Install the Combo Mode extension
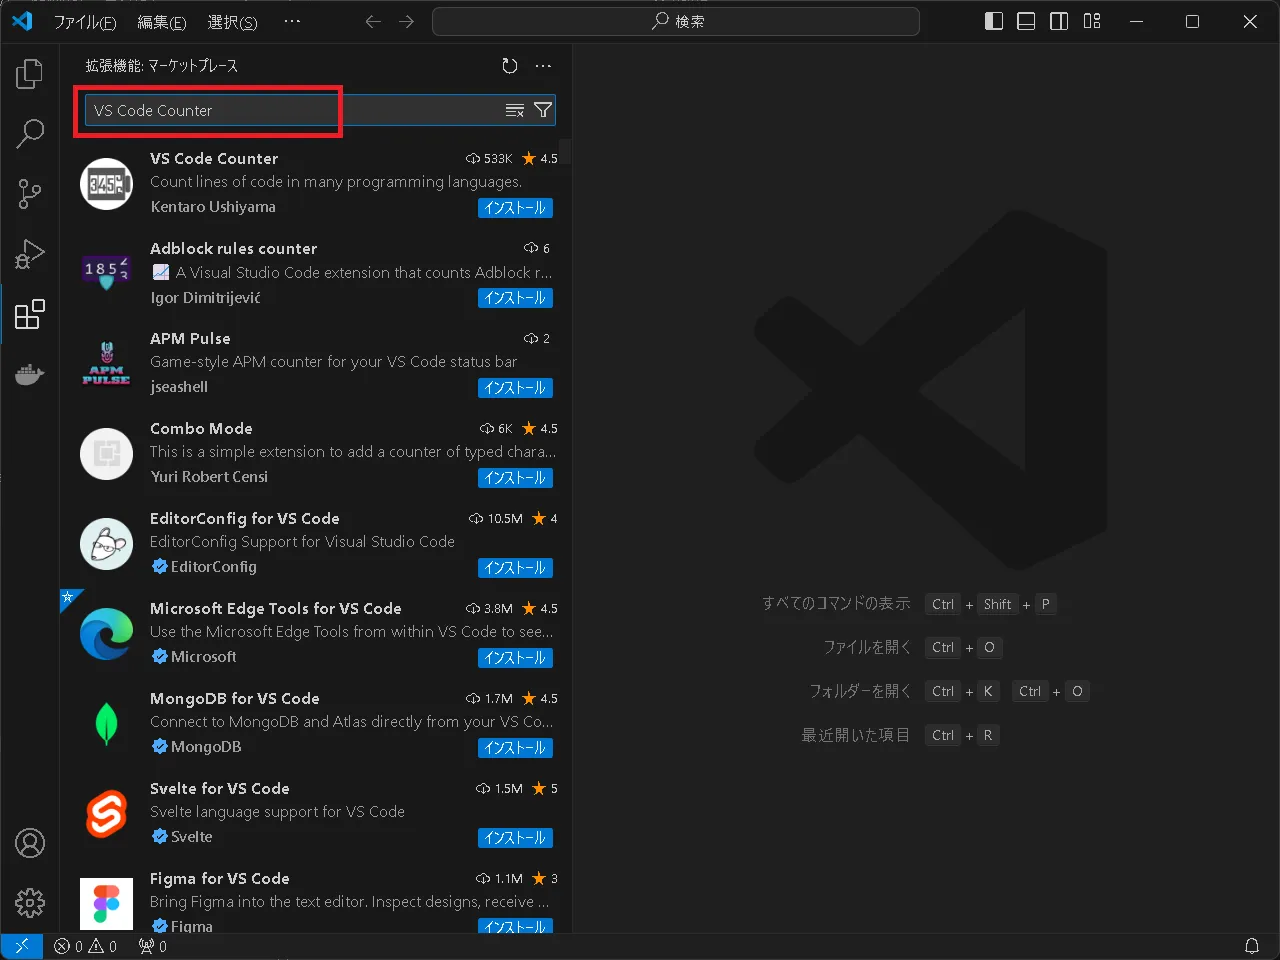Screen dimensions: 1280x960 click(515, 478)
